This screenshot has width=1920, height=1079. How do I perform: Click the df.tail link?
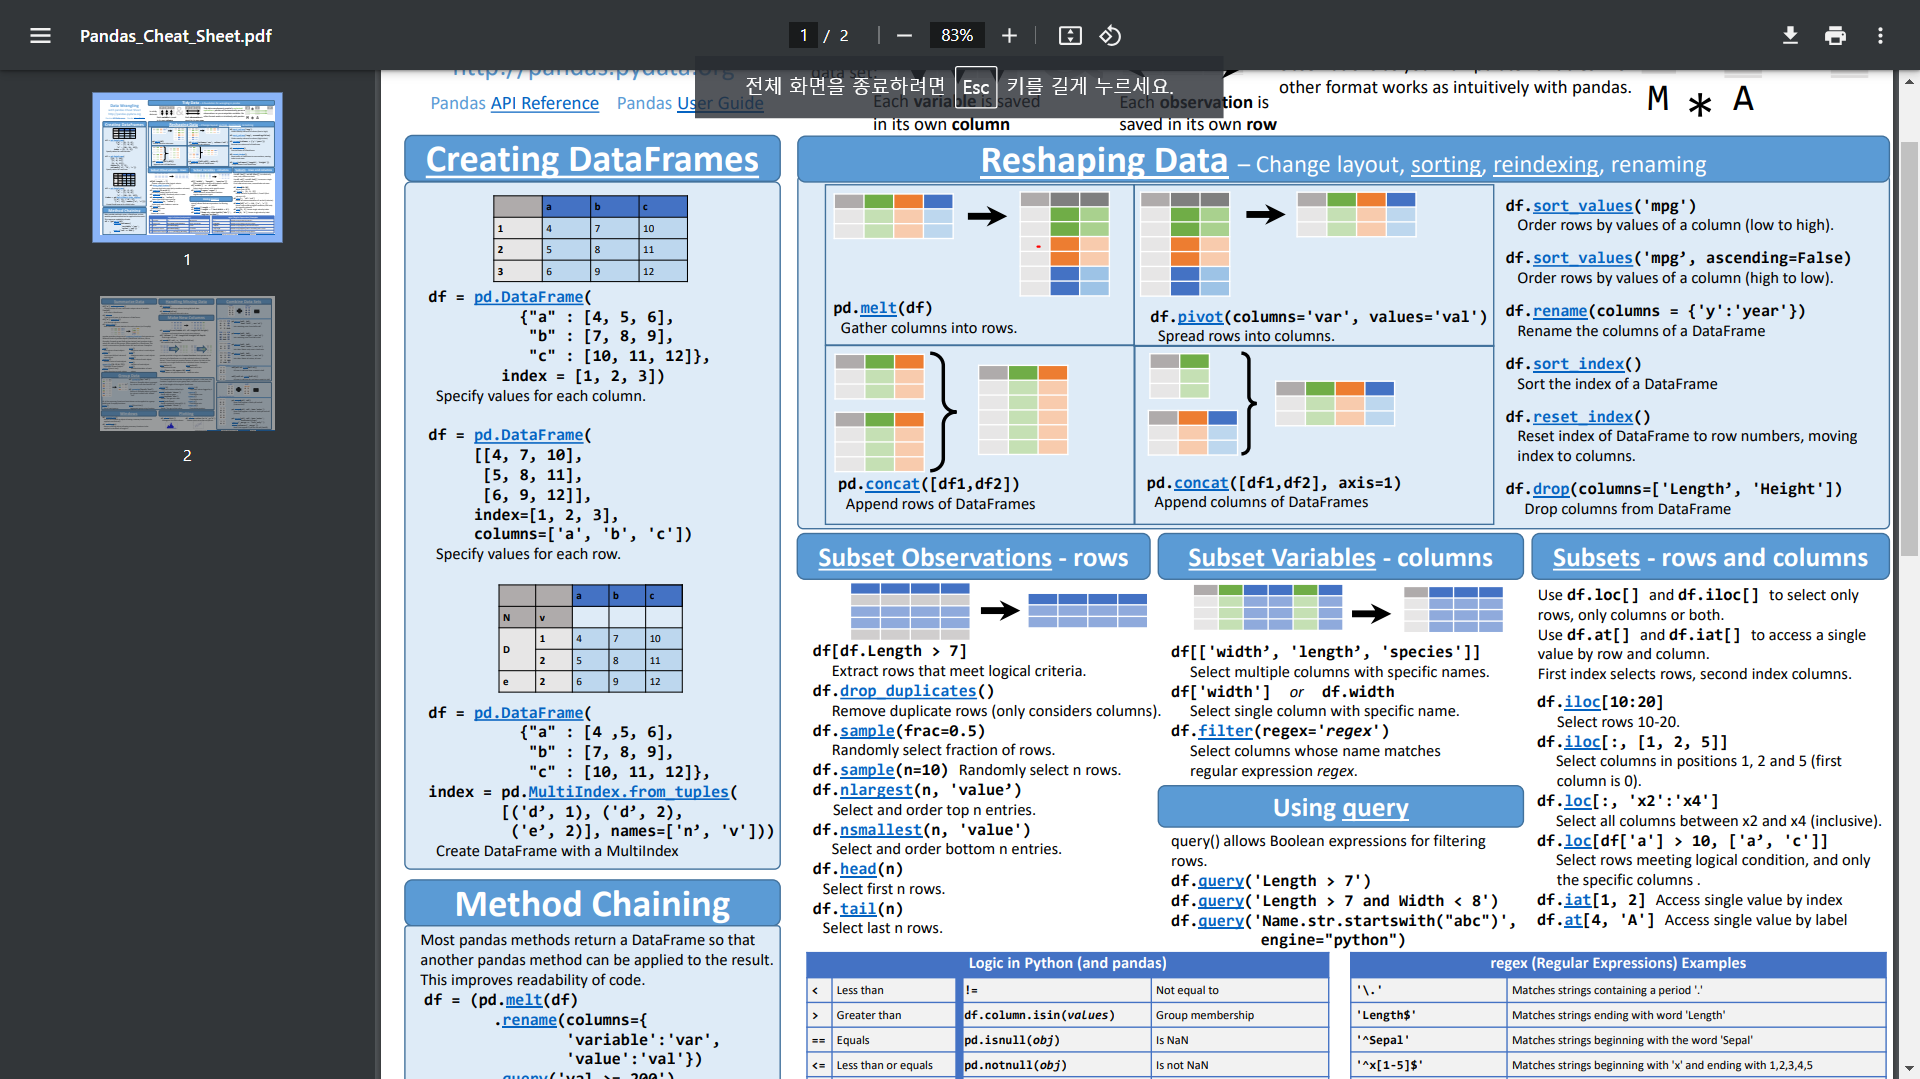858,909
